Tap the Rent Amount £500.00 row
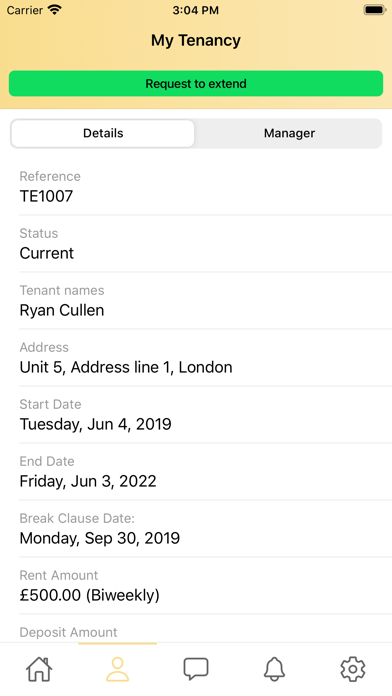 click(206, 585)
